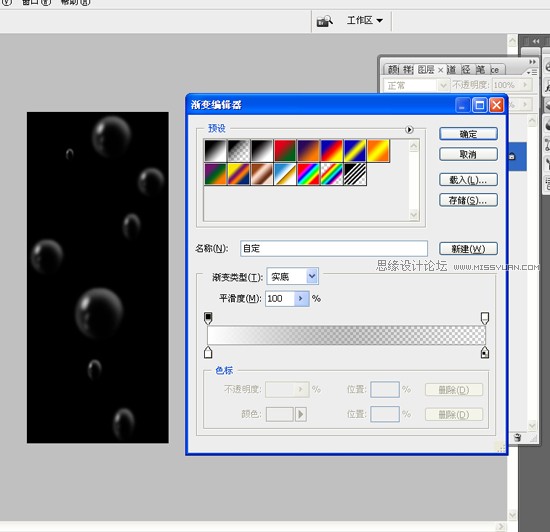Click the layer lock icon on blue row
Image resolution: width=550 pixels, height=532 pixels.
(x=512, y=156)
